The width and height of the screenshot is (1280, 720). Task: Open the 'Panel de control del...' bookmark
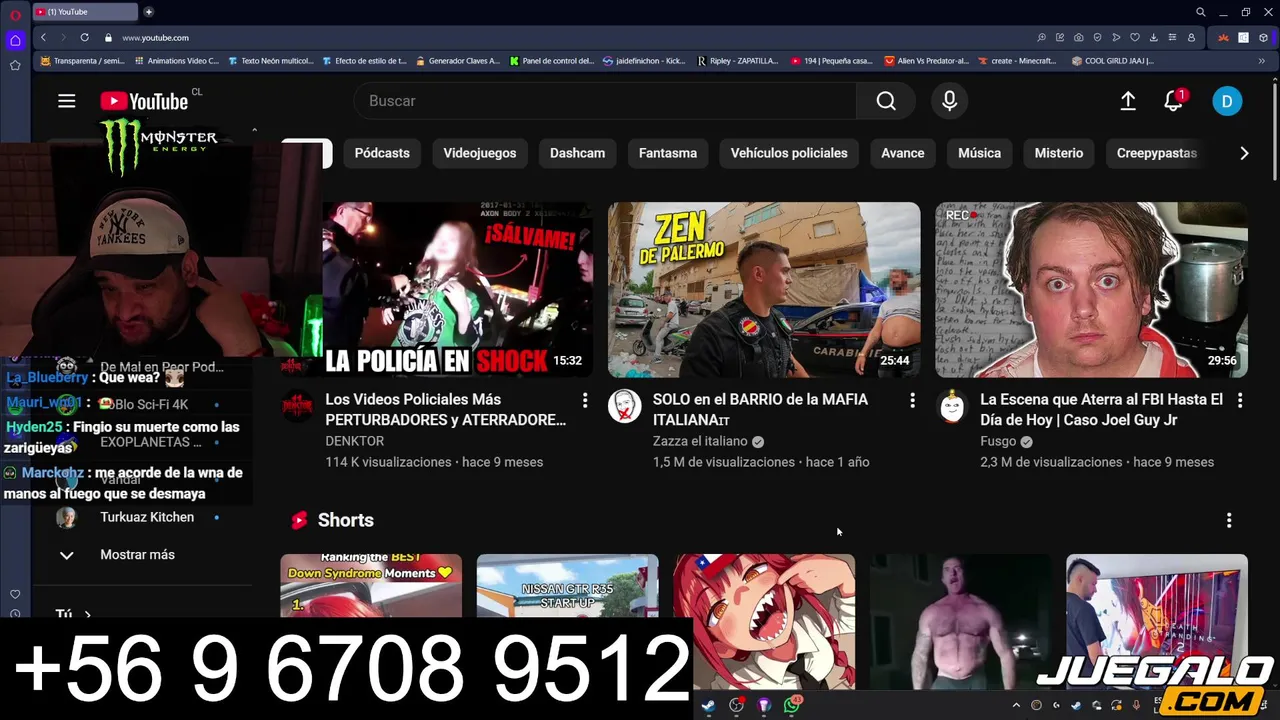tap(552, 61)
